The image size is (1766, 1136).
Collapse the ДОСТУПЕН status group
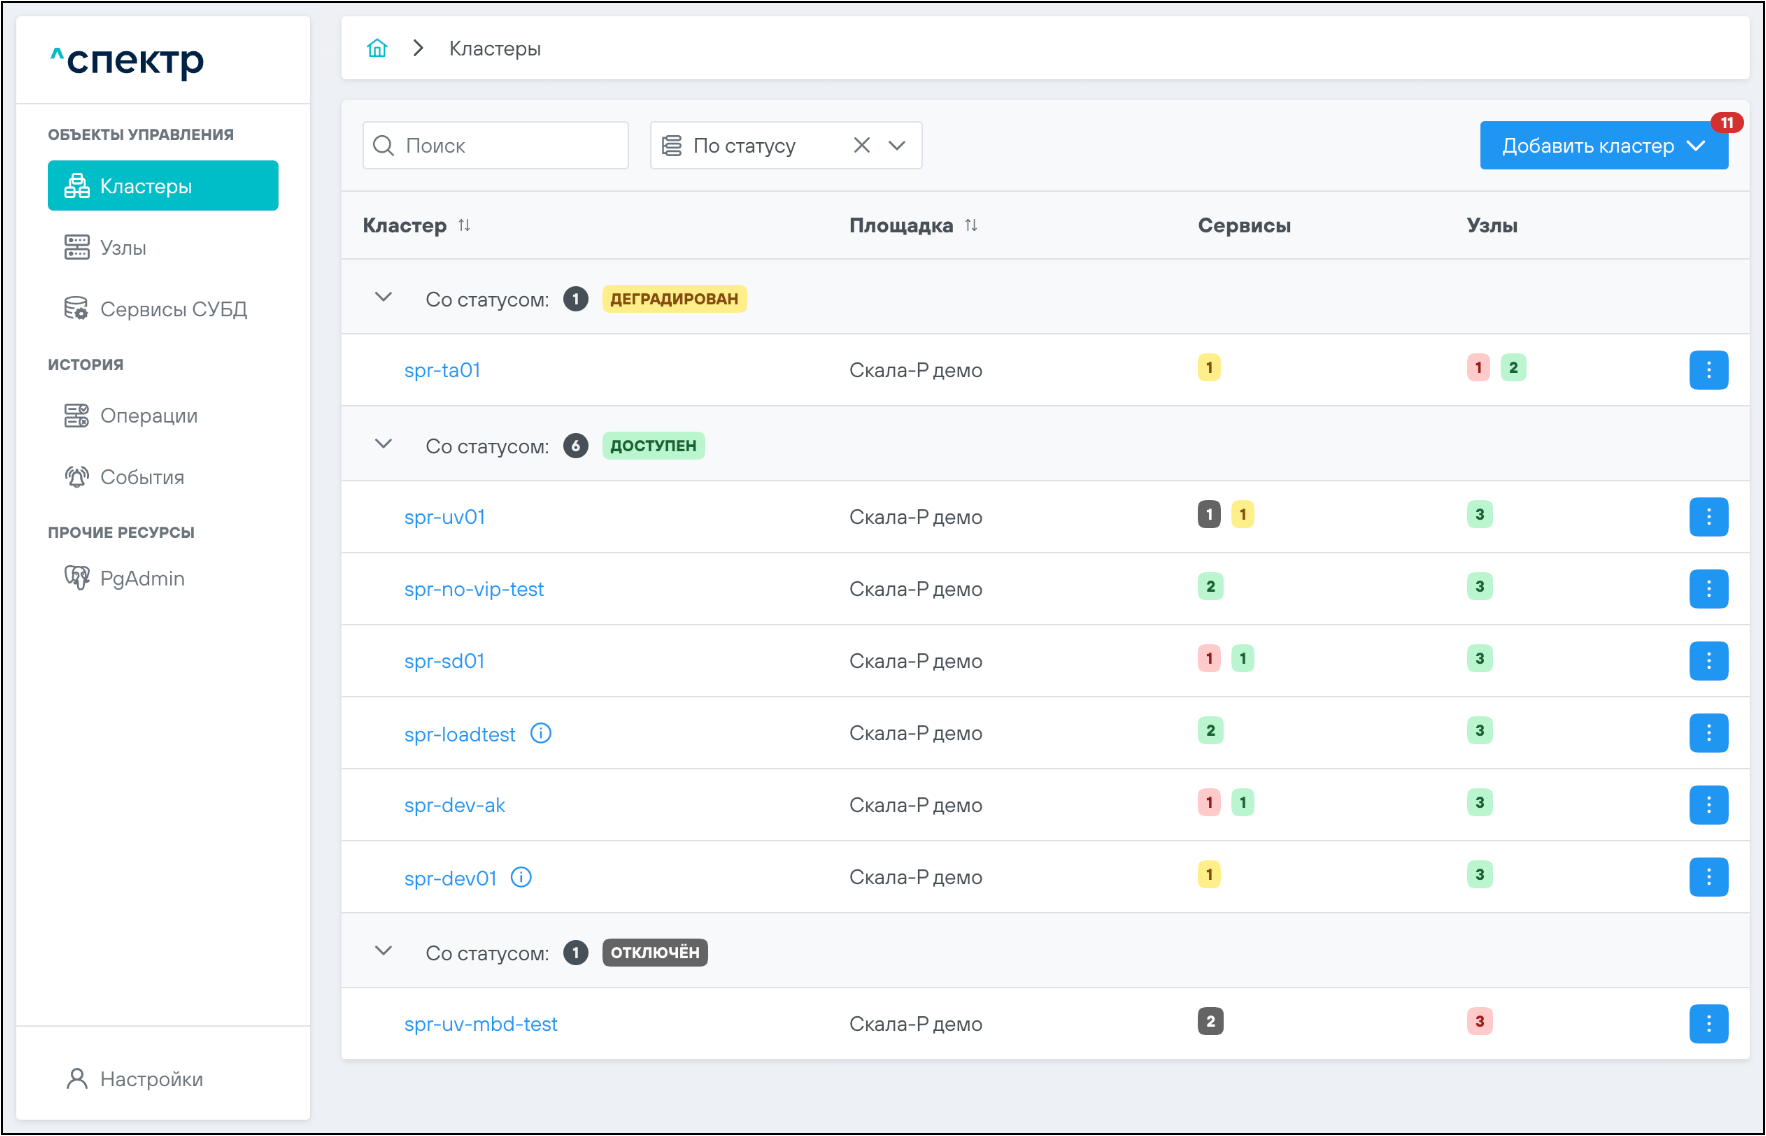[x=383, y=444]
